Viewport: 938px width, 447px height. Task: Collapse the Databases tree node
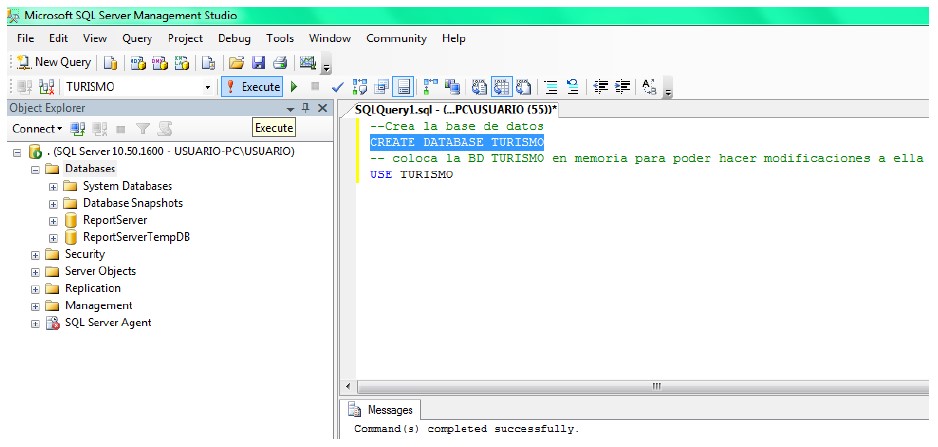tap(35, 169)
